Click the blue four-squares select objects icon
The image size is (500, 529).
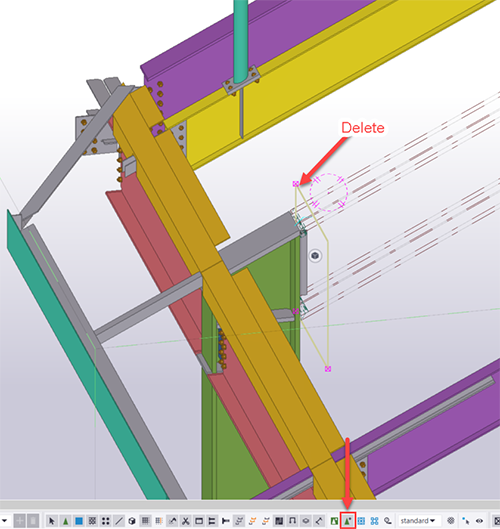click(x=374, y=521)
